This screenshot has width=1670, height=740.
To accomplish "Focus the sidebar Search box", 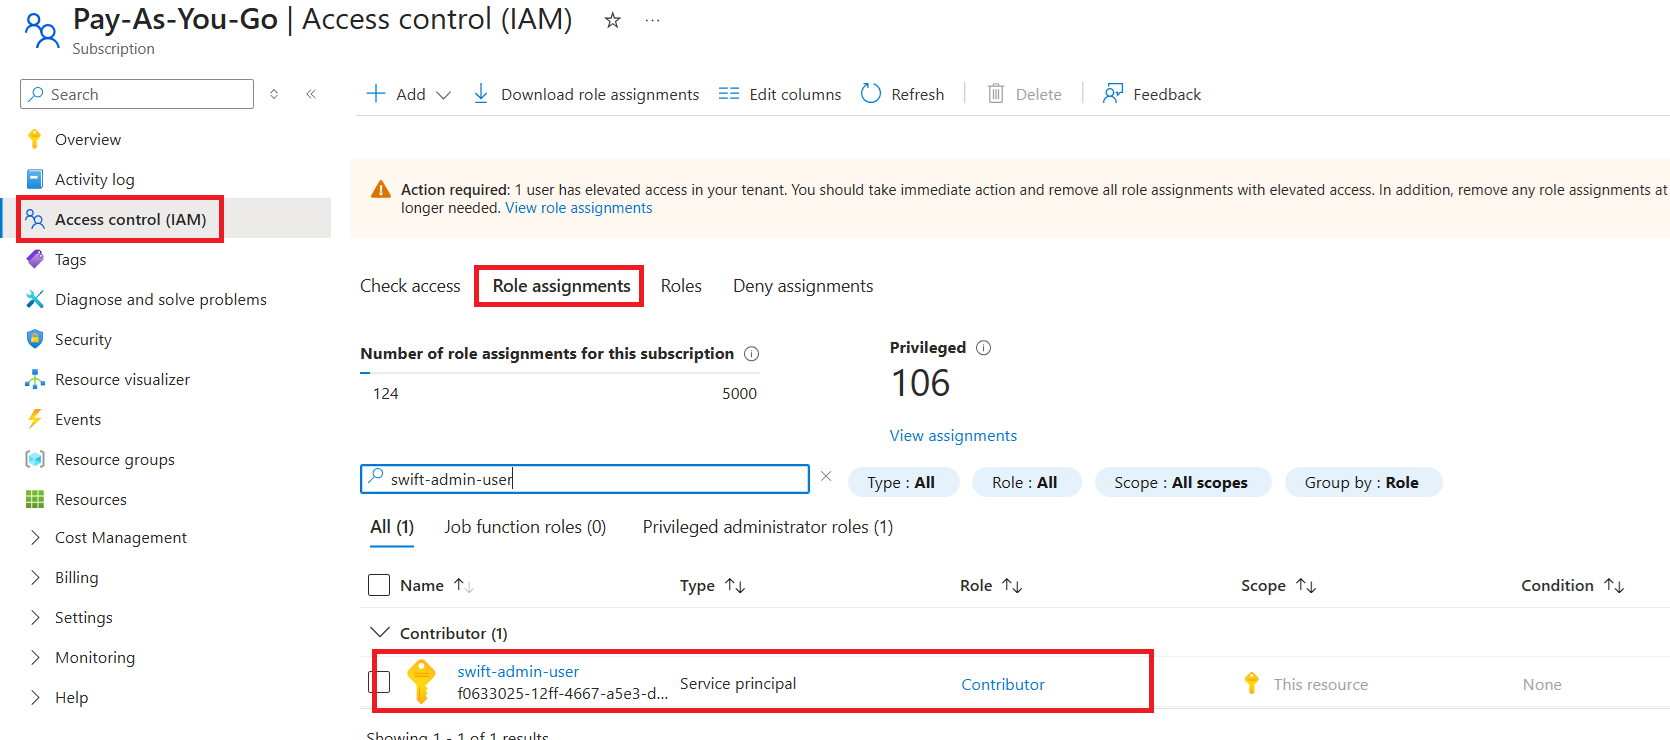I will [x=137, y=94].
